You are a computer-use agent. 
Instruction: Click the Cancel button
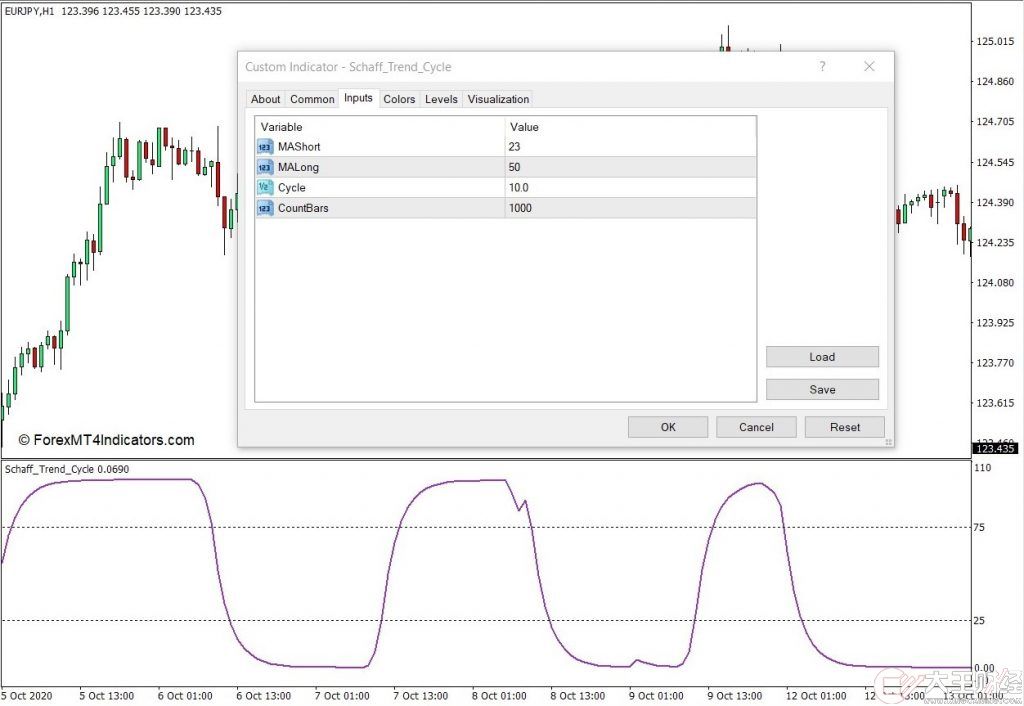[756, 427]
